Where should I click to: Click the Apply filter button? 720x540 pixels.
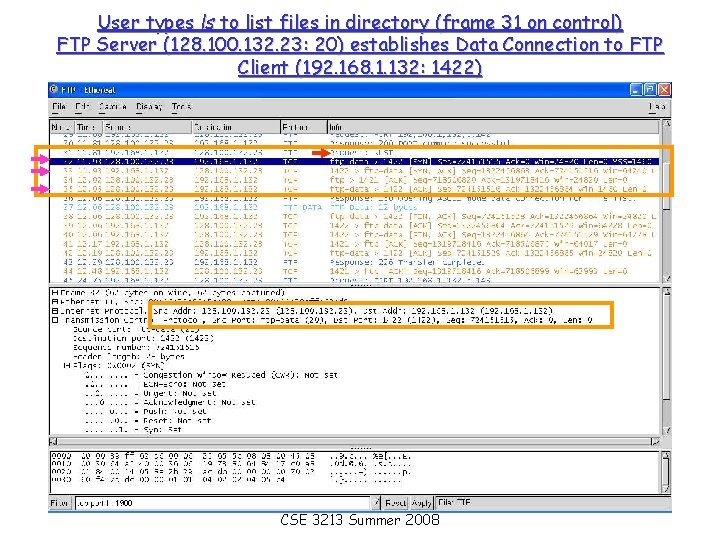pyautogui.click(x=421, y=503)
